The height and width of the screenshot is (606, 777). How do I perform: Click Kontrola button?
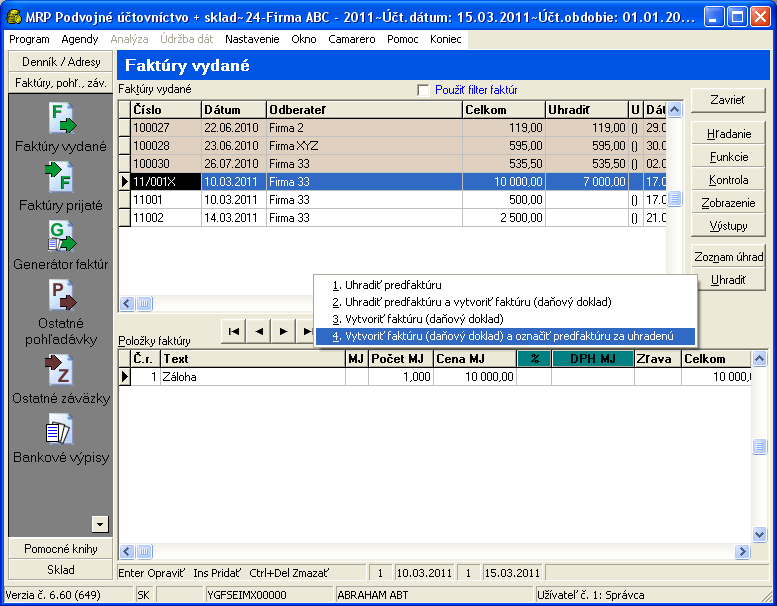[728, 180]
